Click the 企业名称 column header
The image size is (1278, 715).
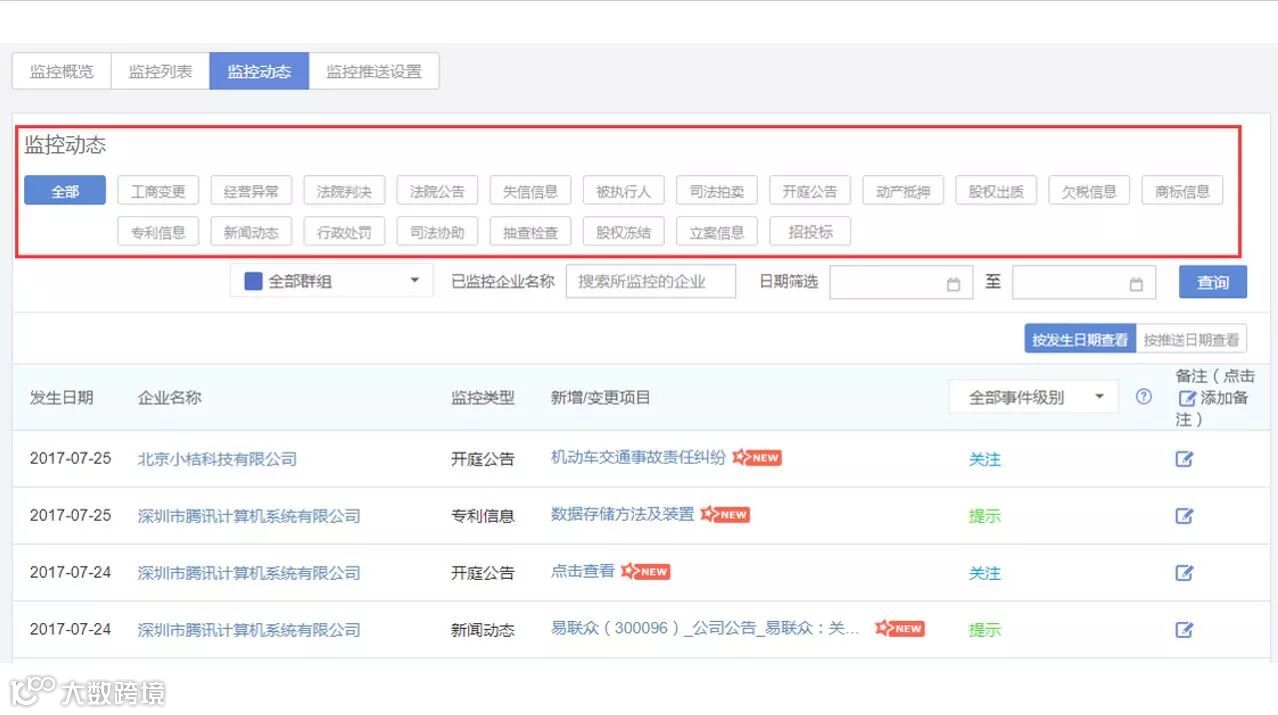(169, 397)
